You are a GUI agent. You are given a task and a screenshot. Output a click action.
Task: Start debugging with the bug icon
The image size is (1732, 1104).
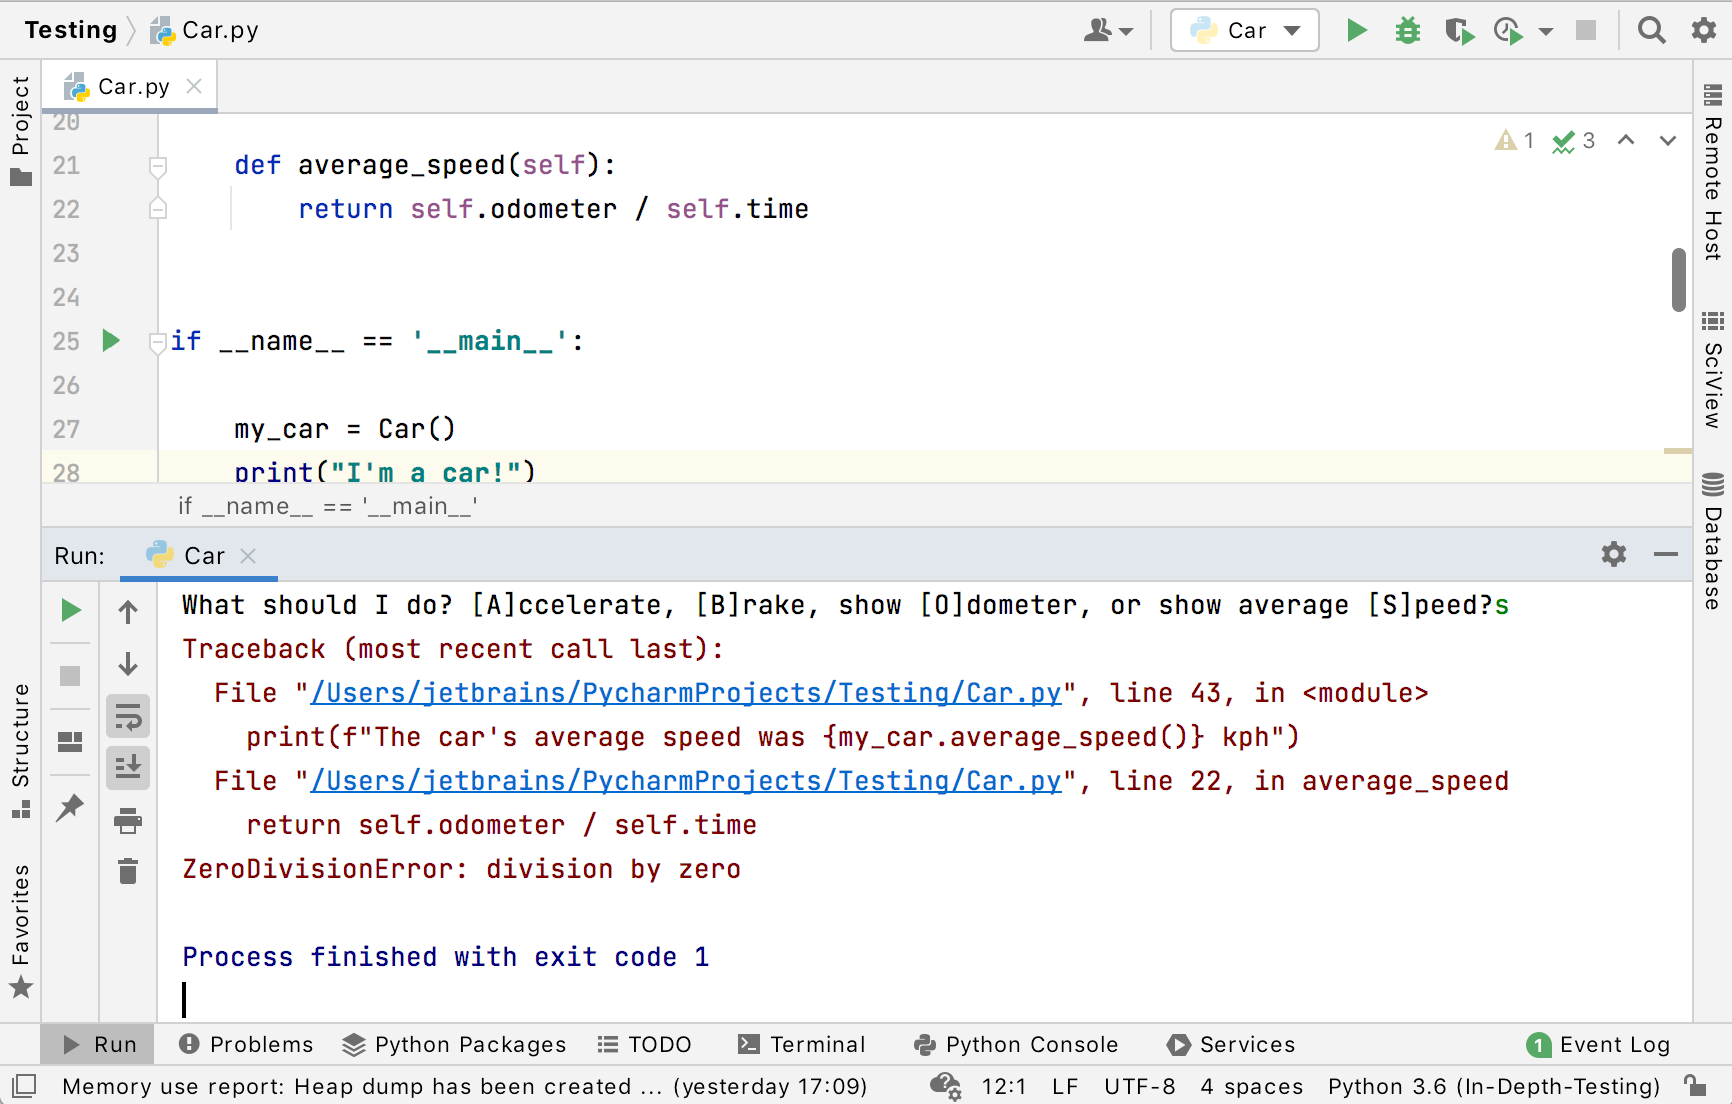click(x=1407, y=31)
